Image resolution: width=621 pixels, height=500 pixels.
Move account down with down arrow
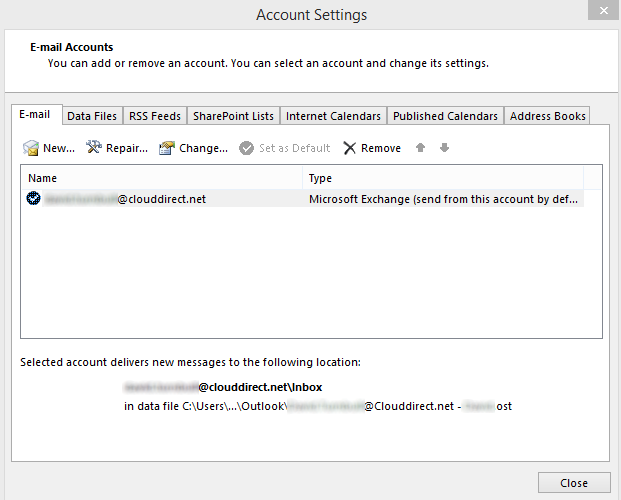pyautogui.click(x=444, y=148)
